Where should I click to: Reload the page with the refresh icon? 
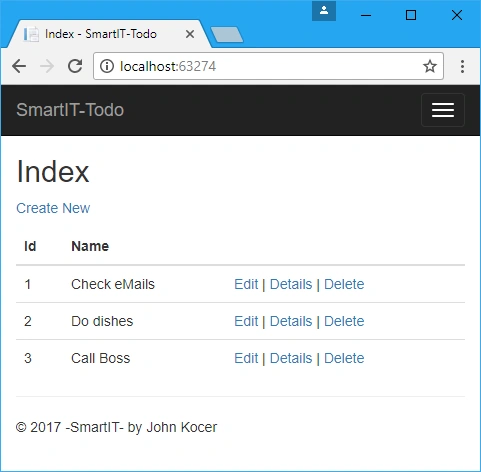click(x=75, y=66)
